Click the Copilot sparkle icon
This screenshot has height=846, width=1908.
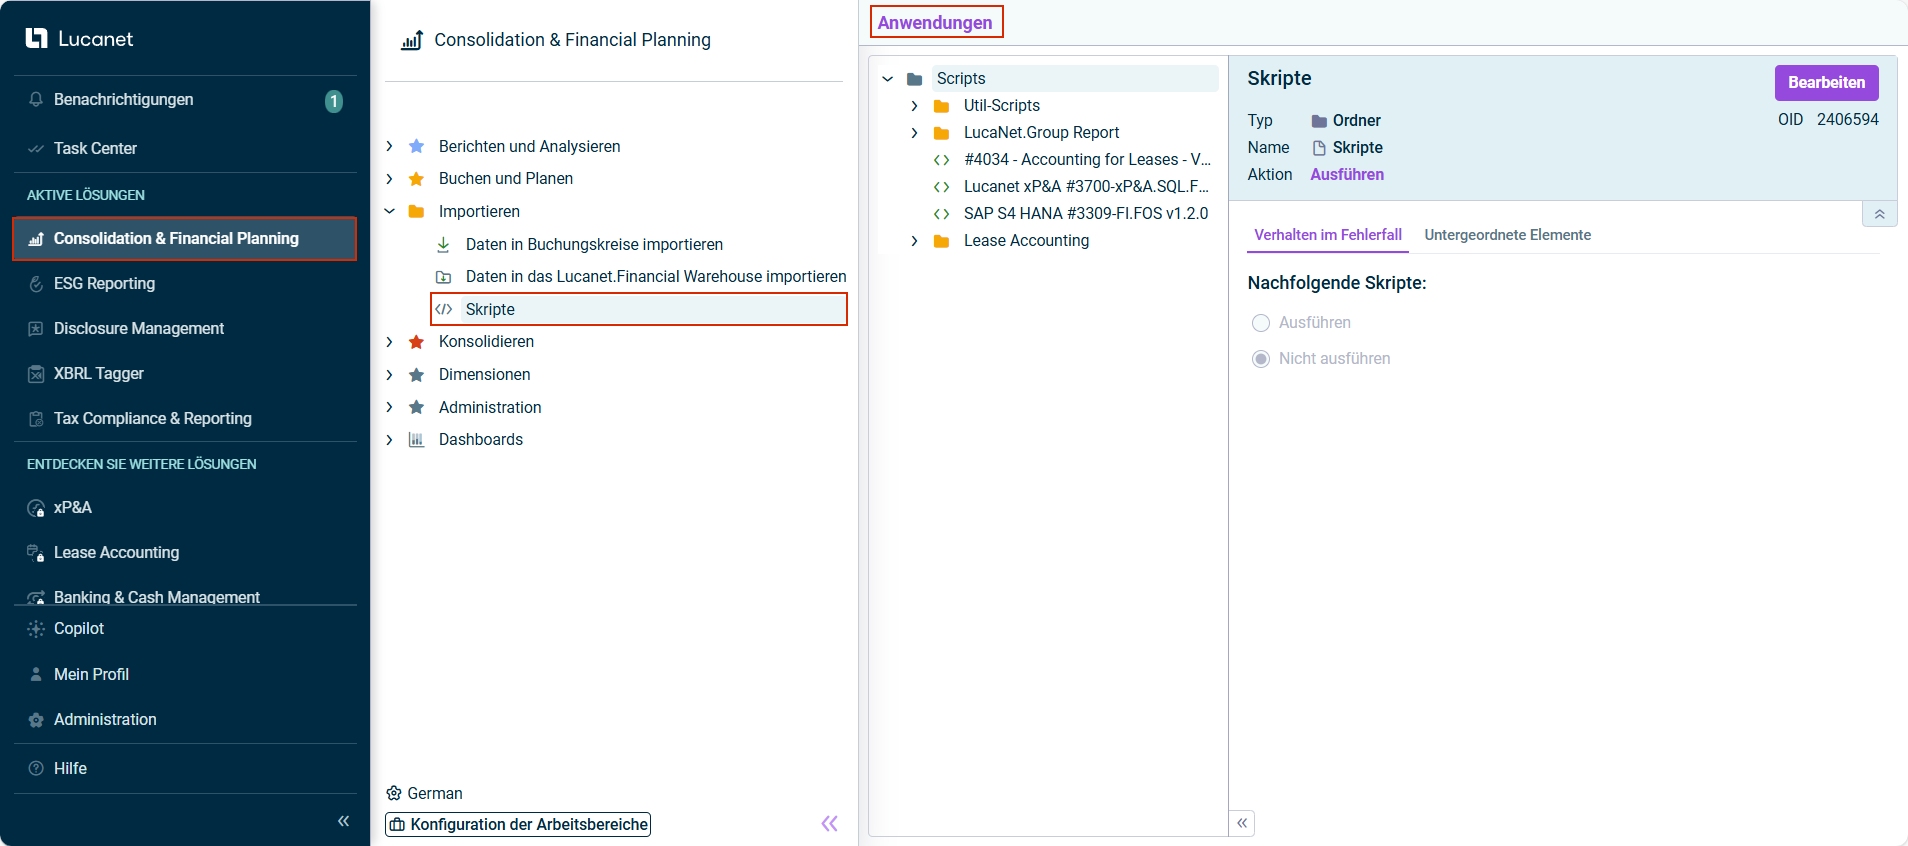[36, 629]
